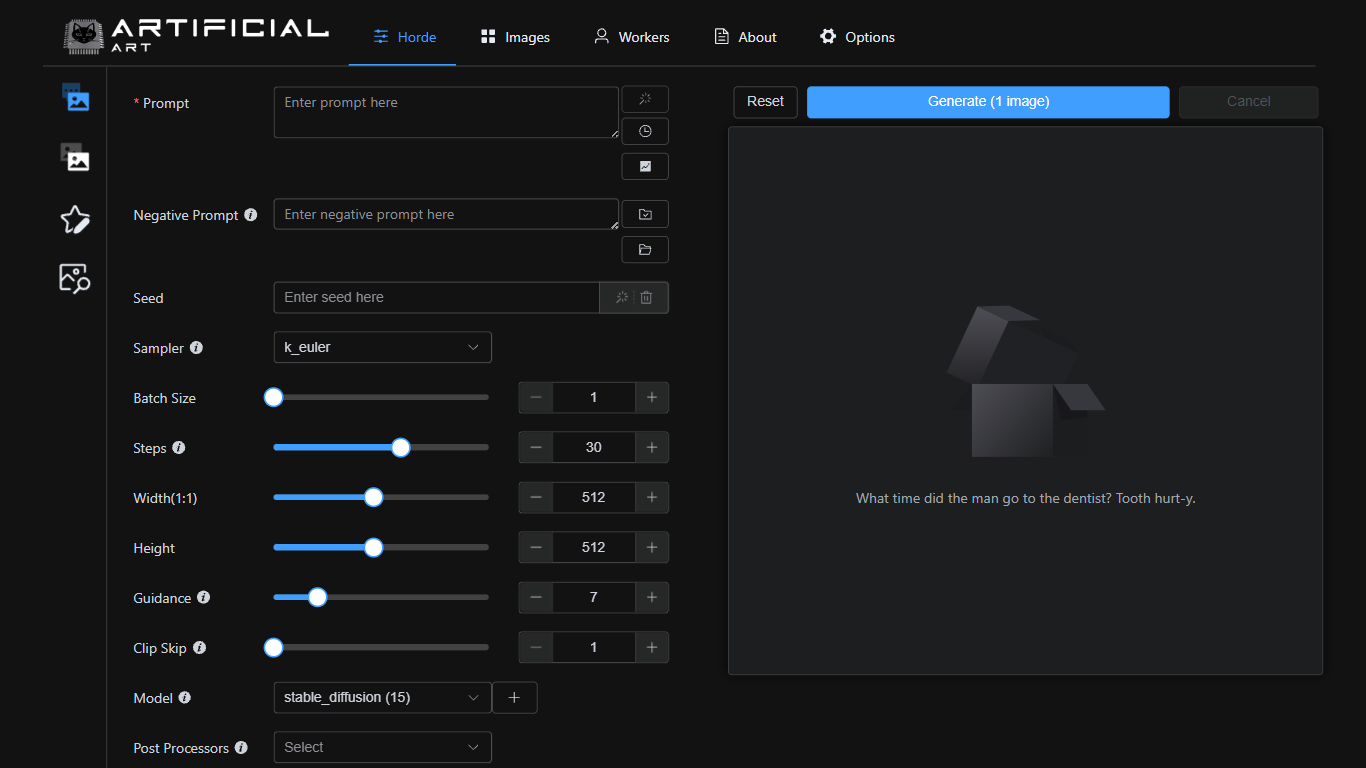Open the star-with-pencil rating sidebar icon
This screenshot has width=1366, height=768.
tap(75, 220)
